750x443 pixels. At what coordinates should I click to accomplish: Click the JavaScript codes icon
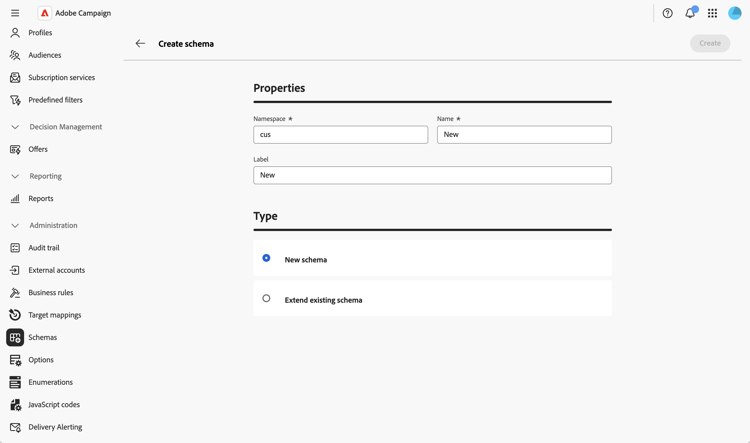[15, 405]
